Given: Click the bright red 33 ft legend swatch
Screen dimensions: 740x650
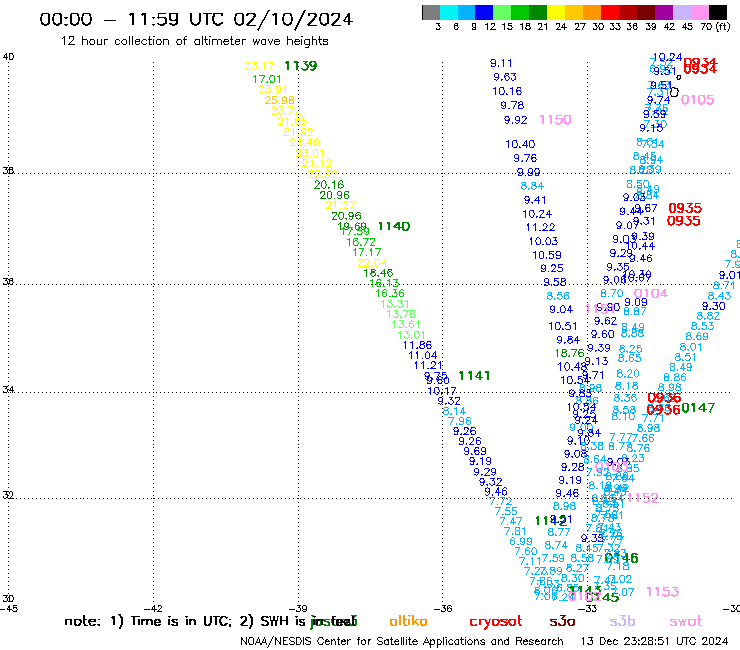Looking at the screenshot, I should tap(610, 12).
